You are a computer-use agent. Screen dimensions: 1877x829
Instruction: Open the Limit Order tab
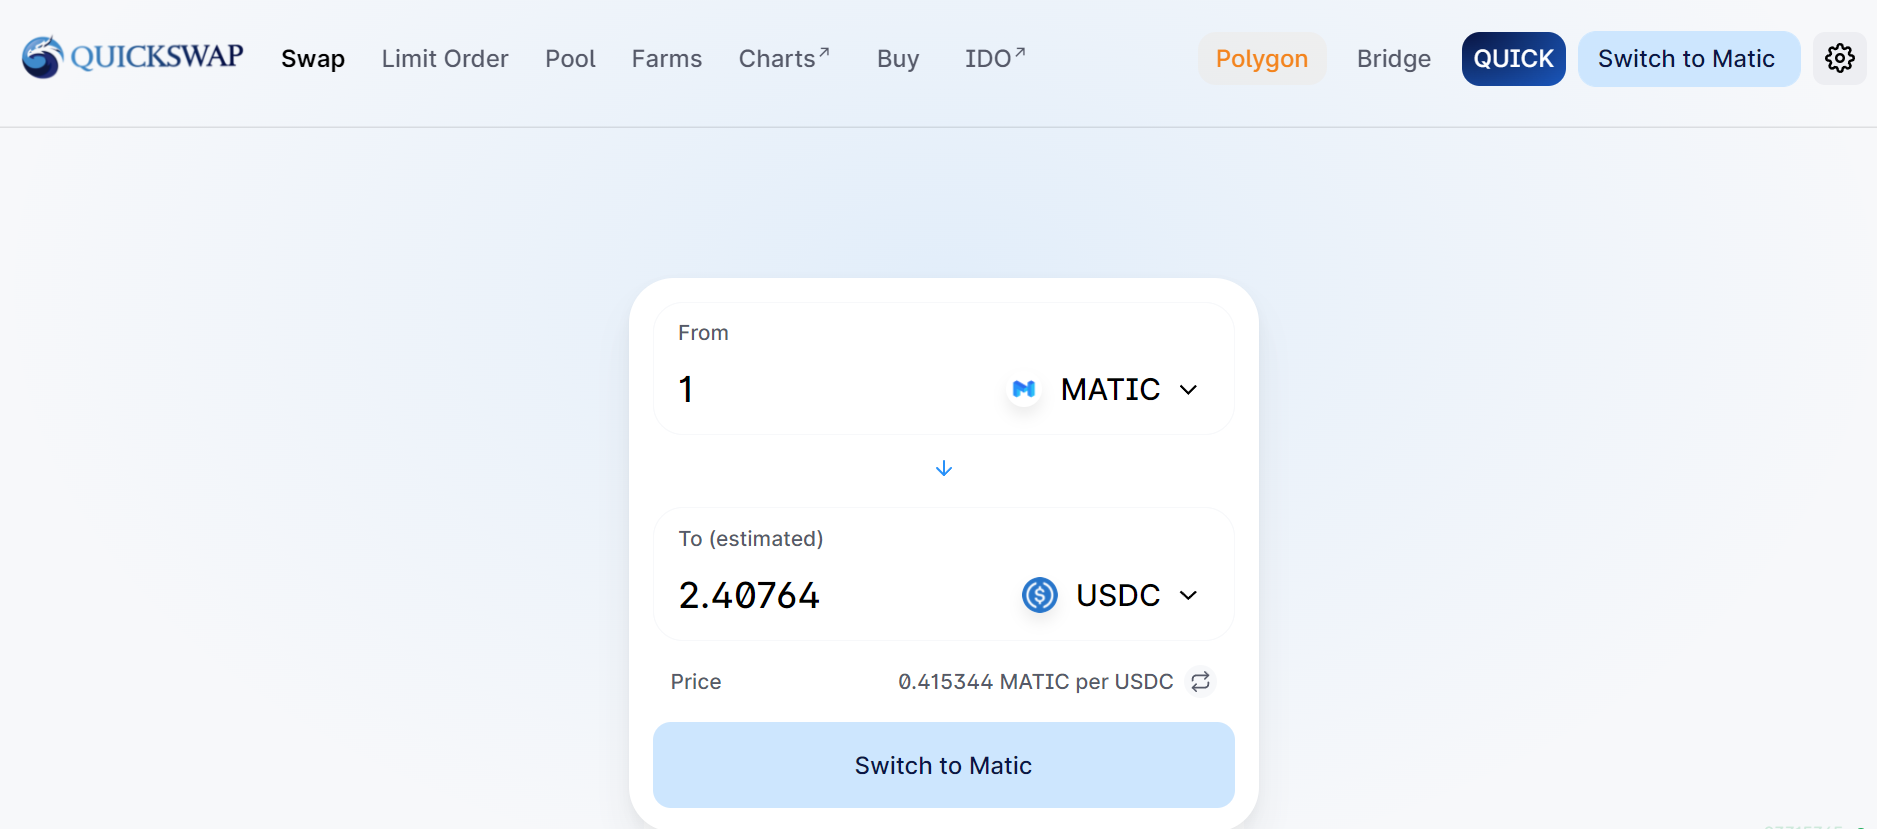(x=445, y=59)
